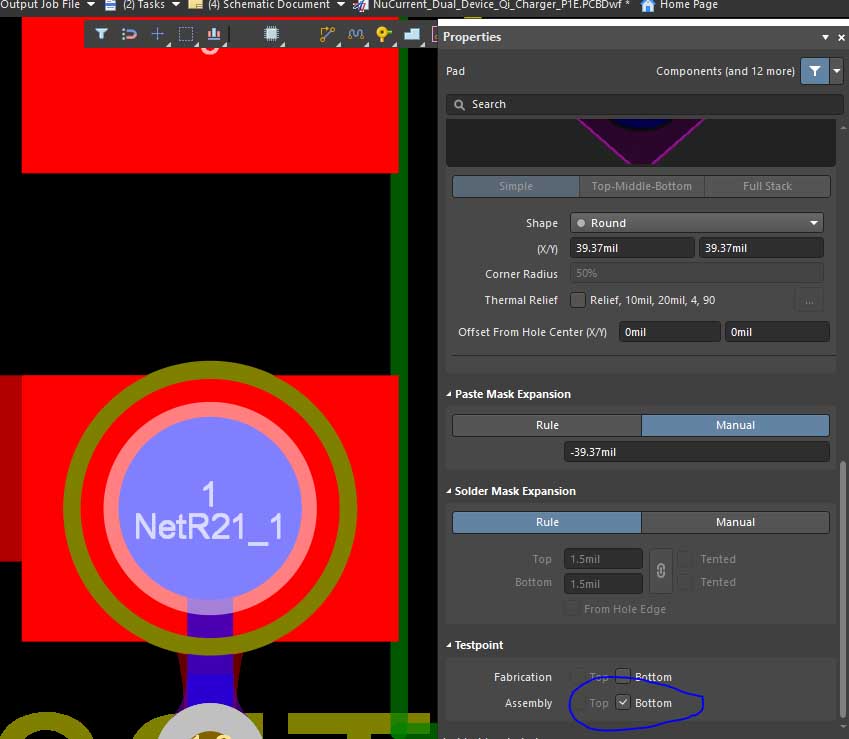Screen dimensions: 849x739
Task: Choose the dashed rectangle selection tool
Action: 185,34
